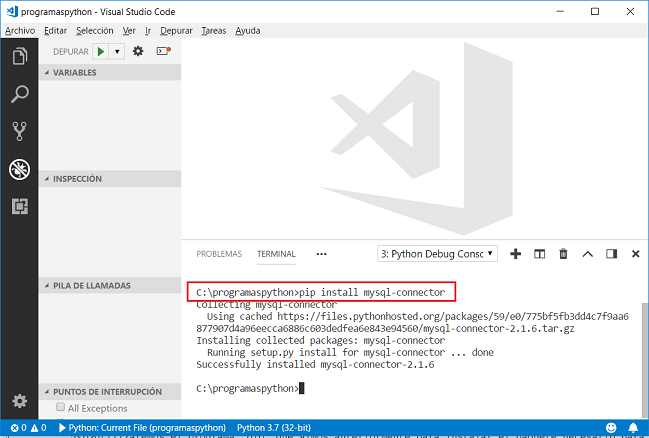Close the terminal panel
The height and width of the screenshot is (438, 649).
pos(636,254)
